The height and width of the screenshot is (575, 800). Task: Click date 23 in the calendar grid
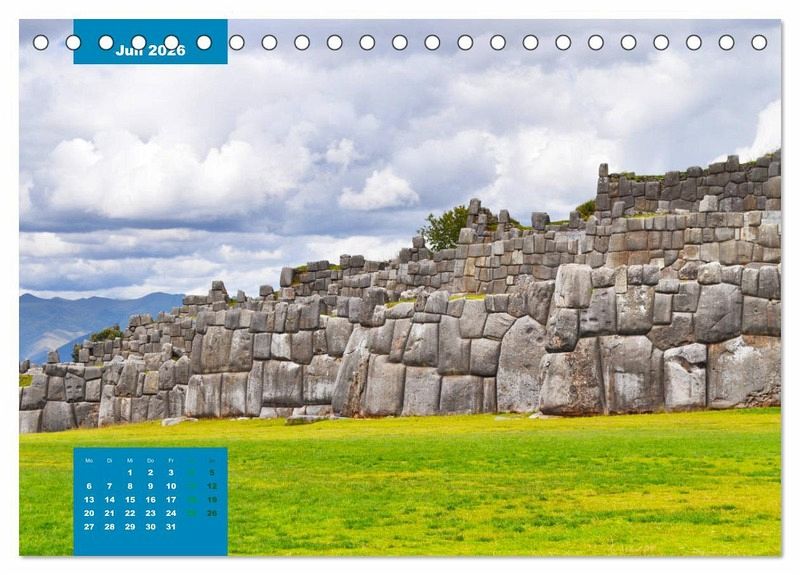pos(151,513)
